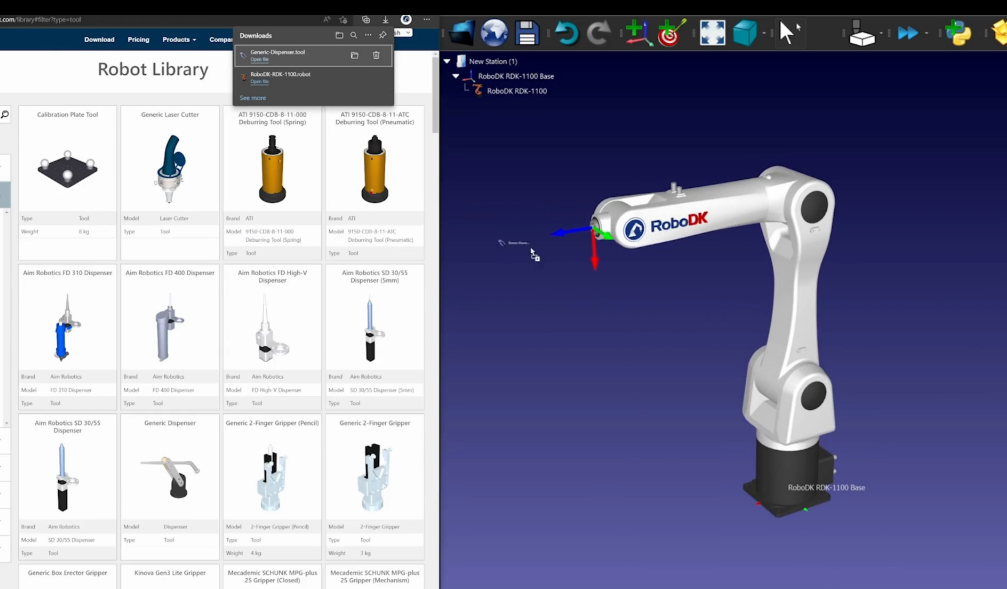Screen dimensions: 1007x589
Task: Expand the Products dropdown menu
Action: 179,39
